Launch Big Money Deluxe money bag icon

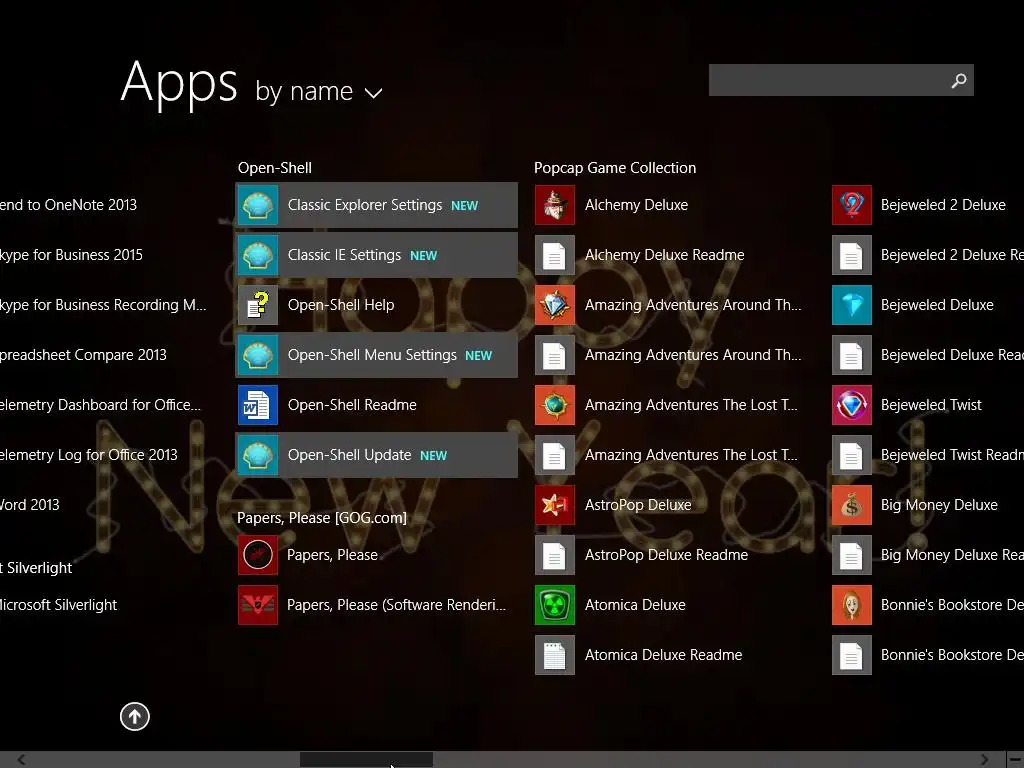[852, 505]
